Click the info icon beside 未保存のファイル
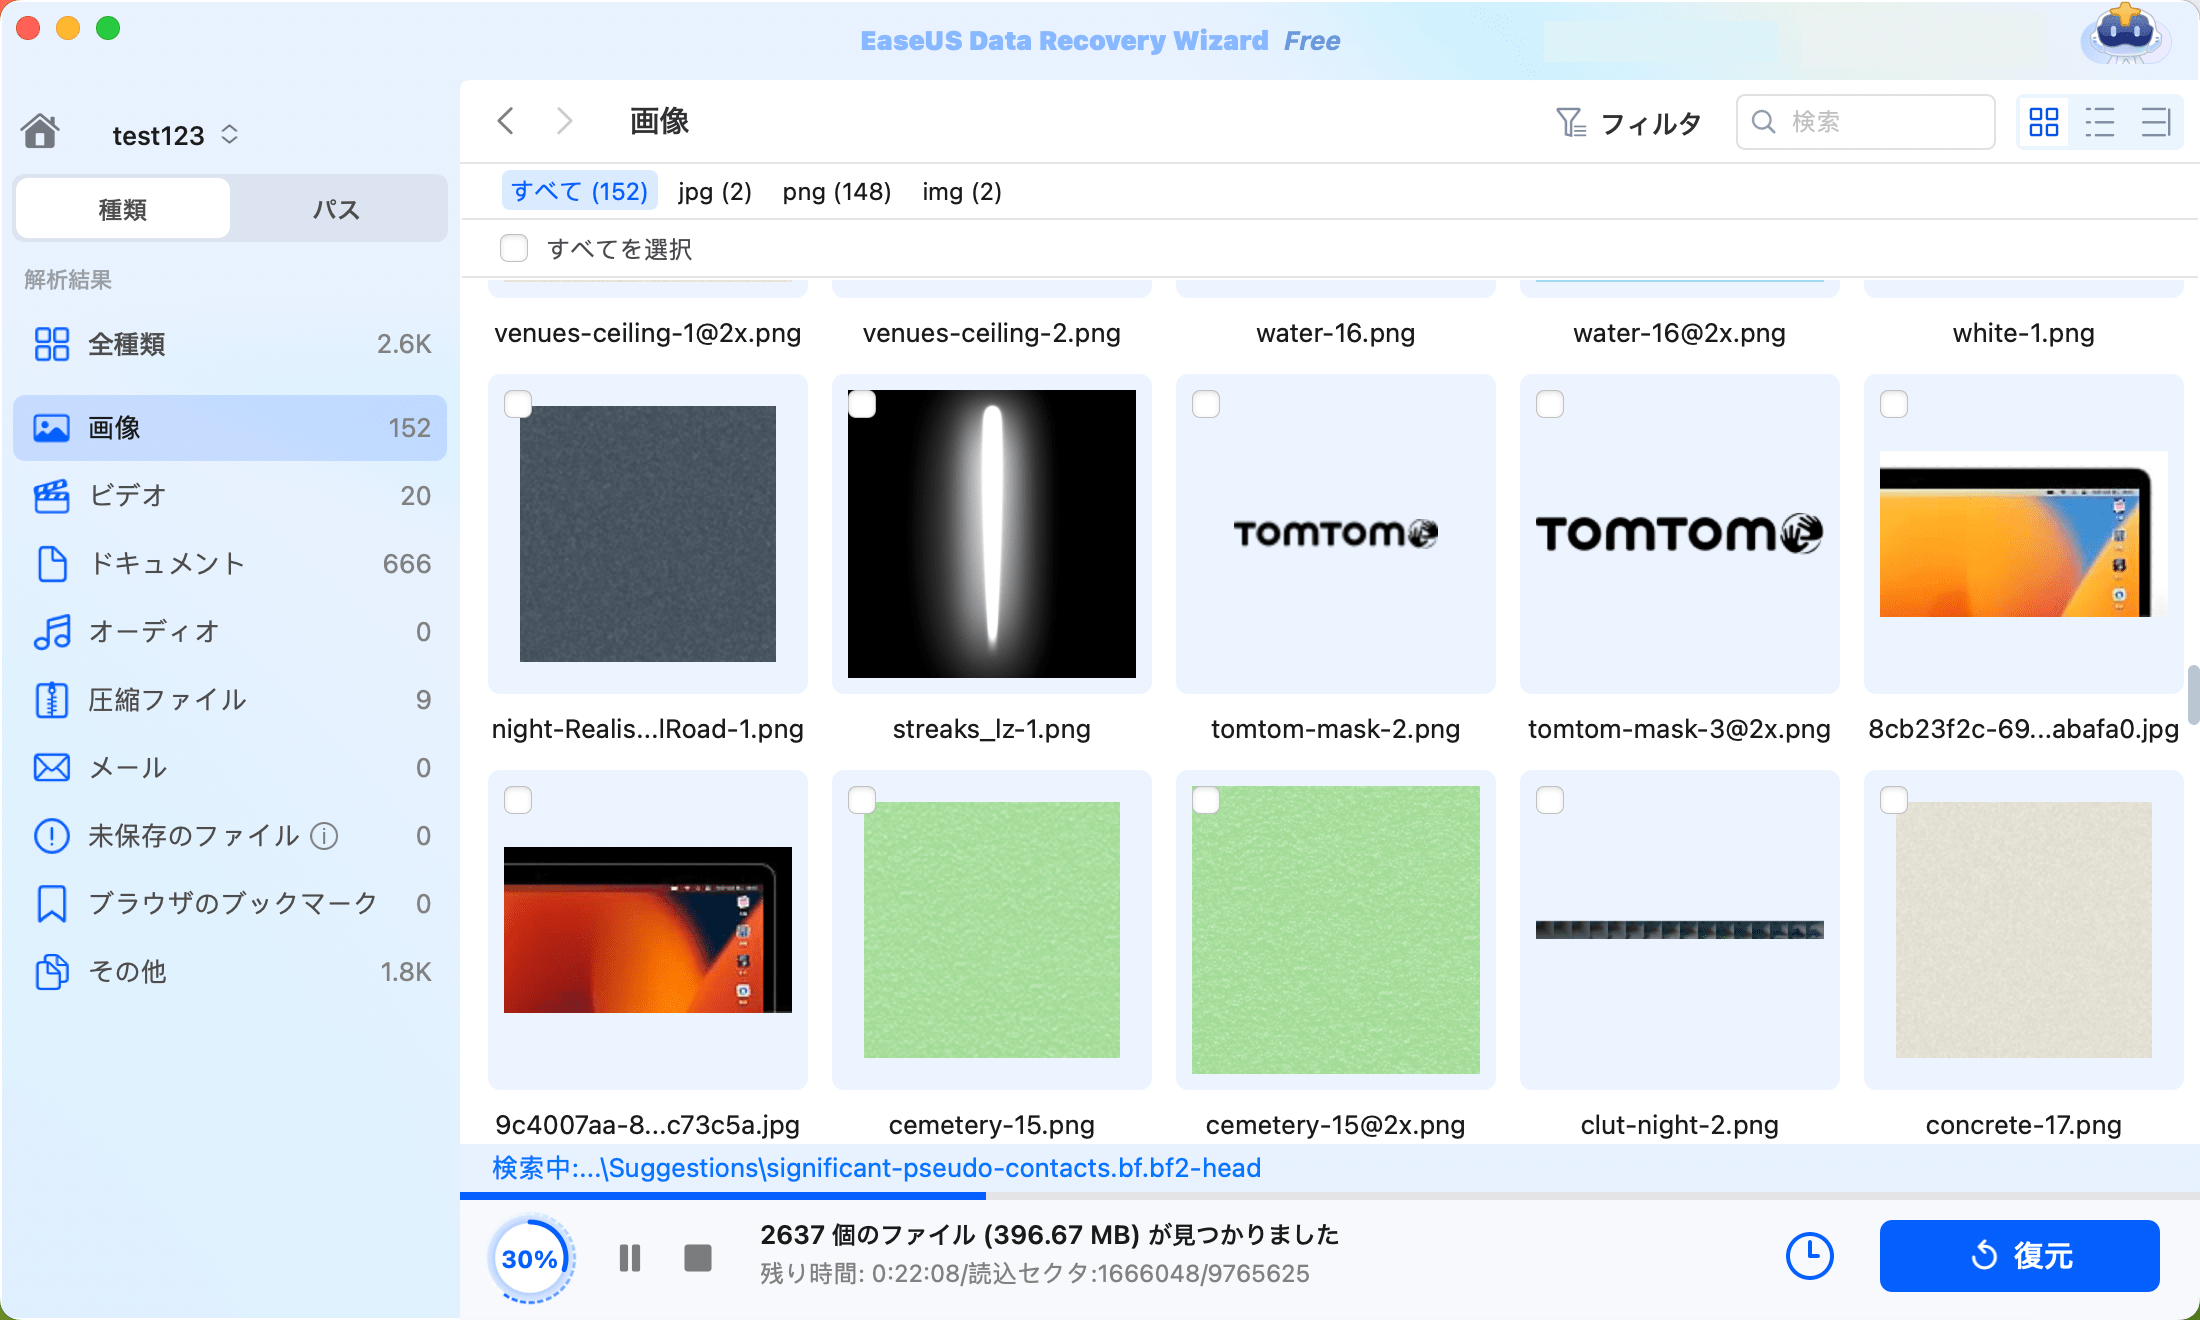 pyautogui.click(x=324, y=836)
